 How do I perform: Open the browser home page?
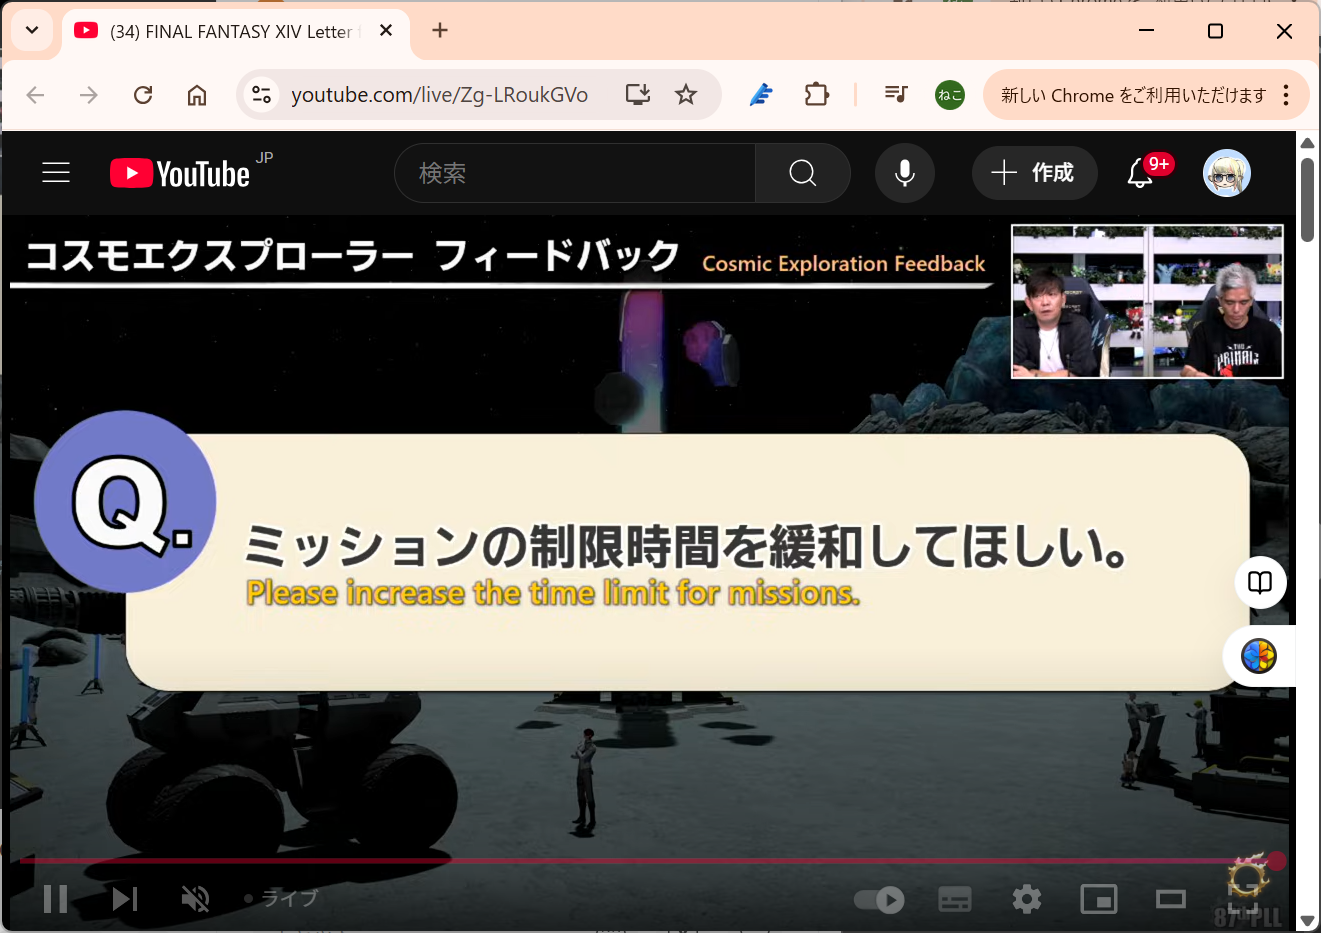click(197, 95)
